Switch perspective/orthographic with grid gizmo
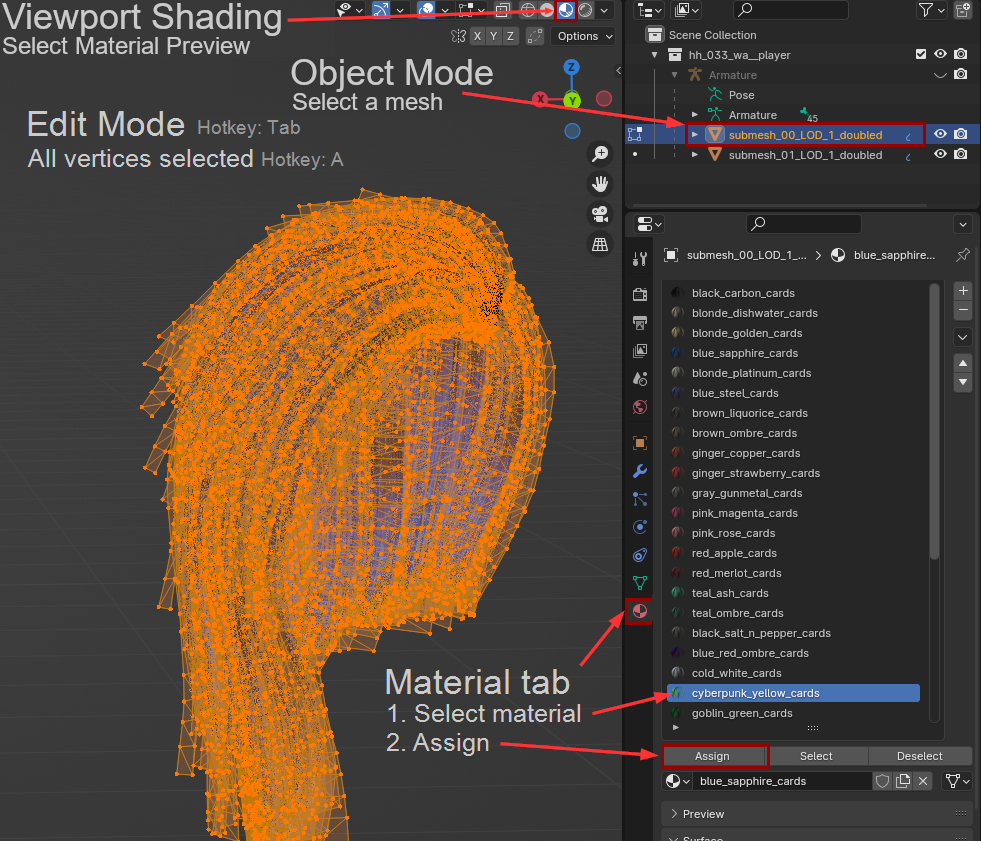 [600, 244]
